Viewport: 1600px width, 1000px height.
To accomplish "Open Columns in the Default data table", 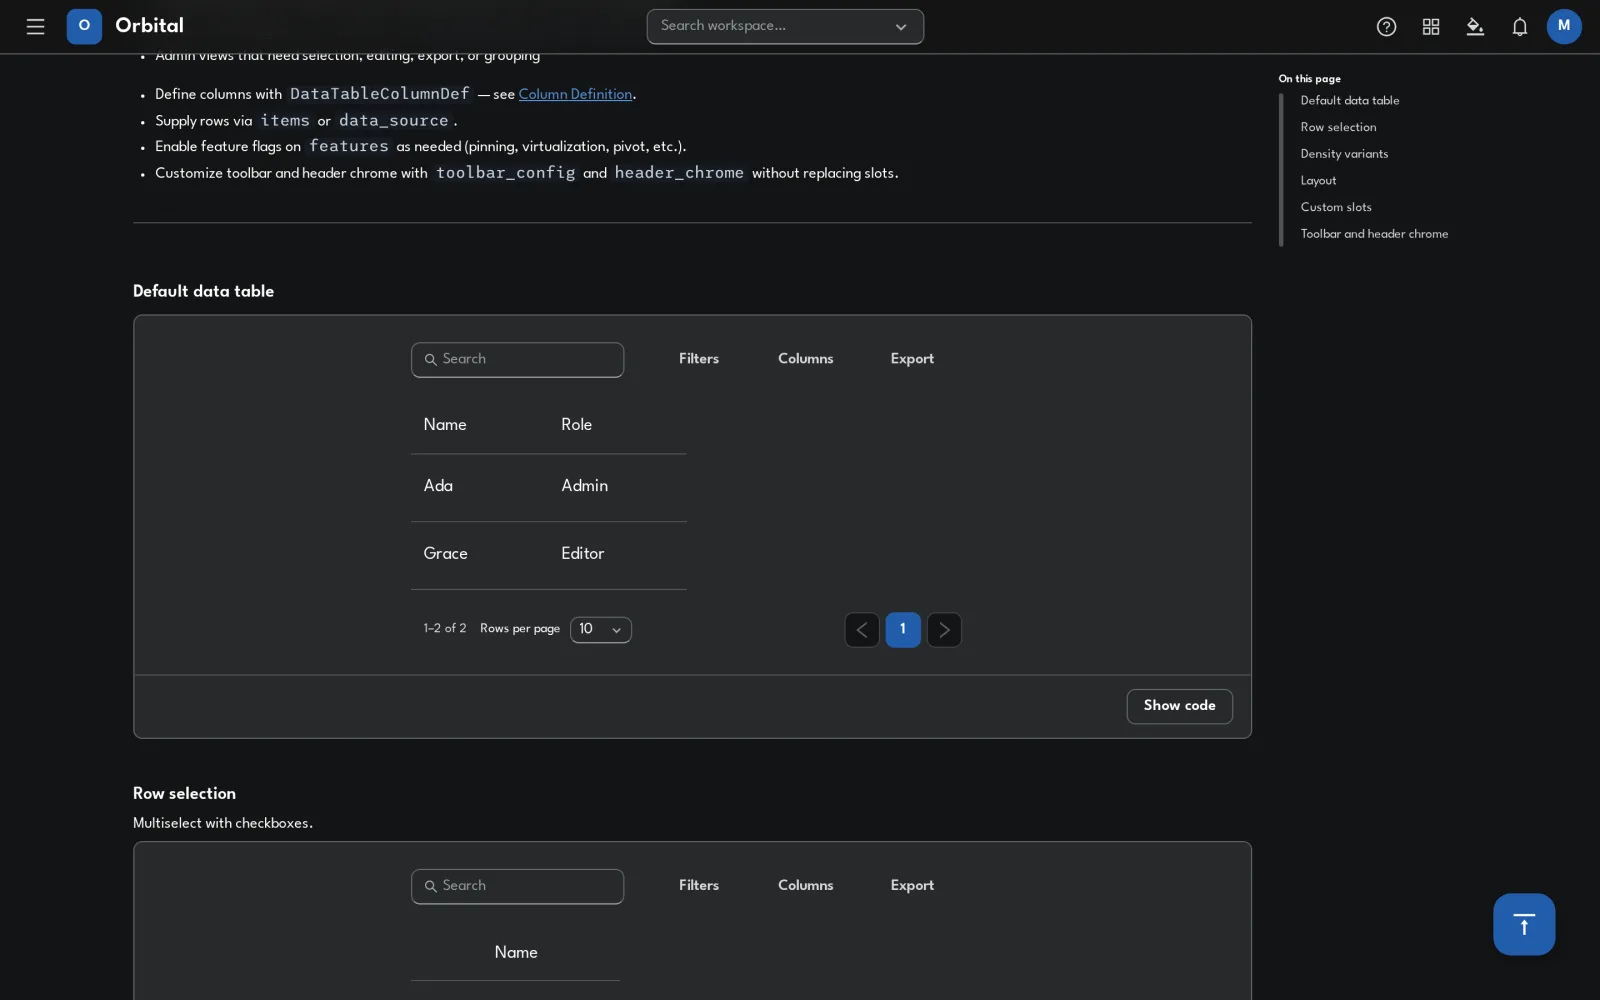I will point(806,359).
